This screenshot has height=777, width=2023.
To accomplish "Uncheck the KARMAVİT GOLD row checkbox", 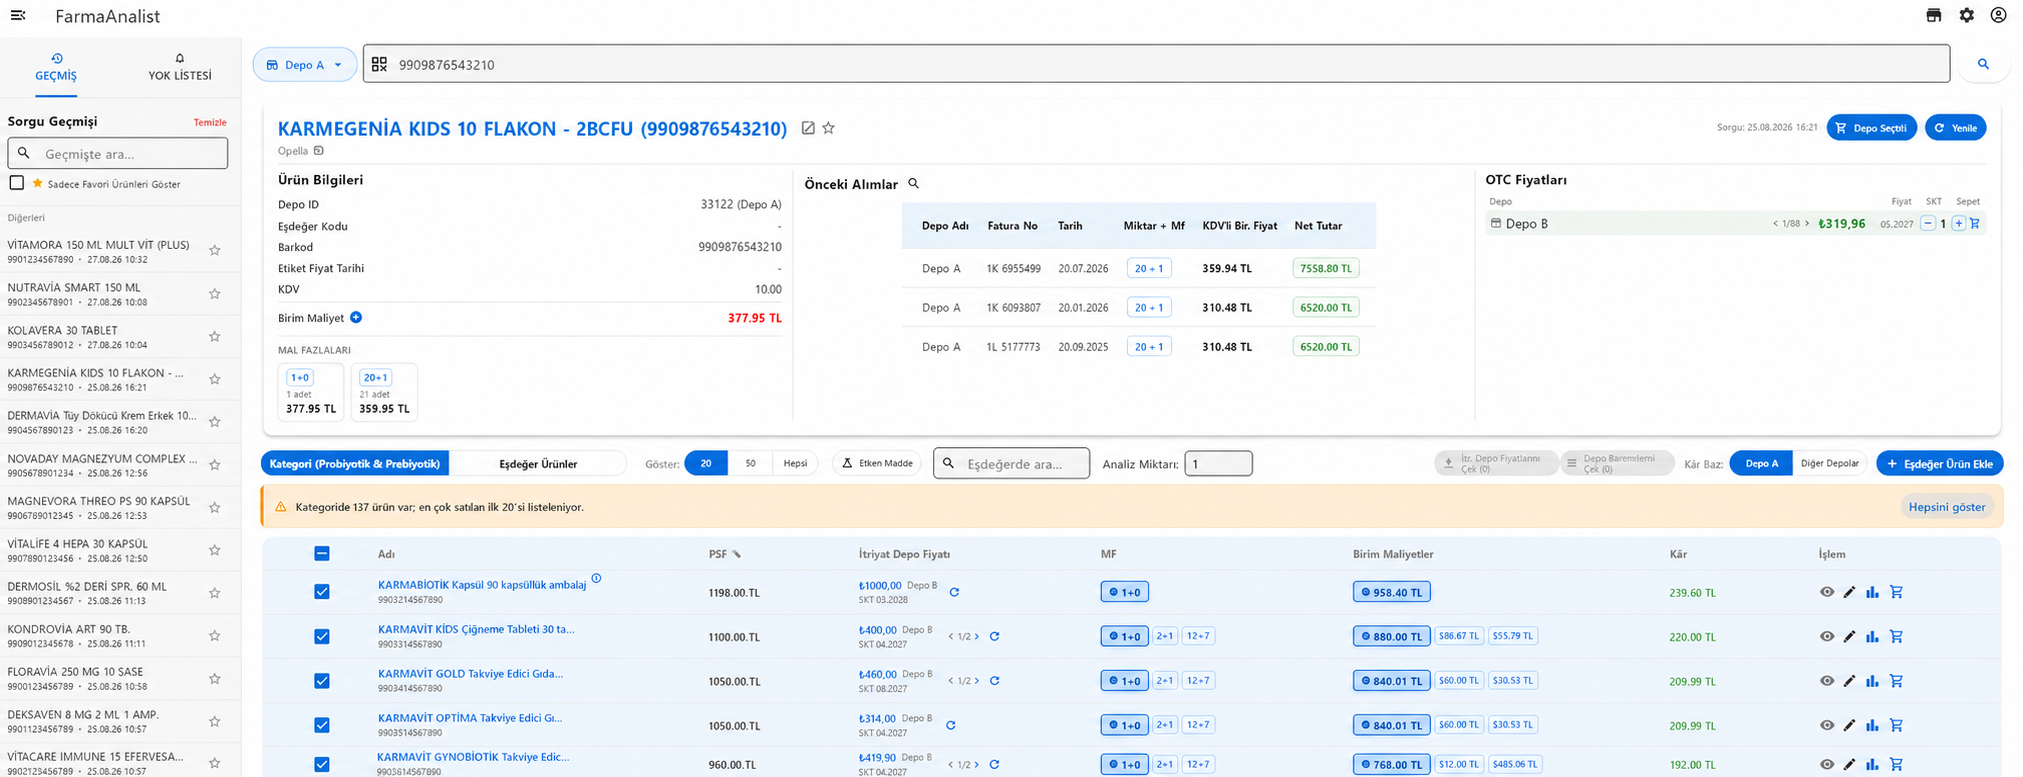I will pyautogui.click(x=322, y=681).
